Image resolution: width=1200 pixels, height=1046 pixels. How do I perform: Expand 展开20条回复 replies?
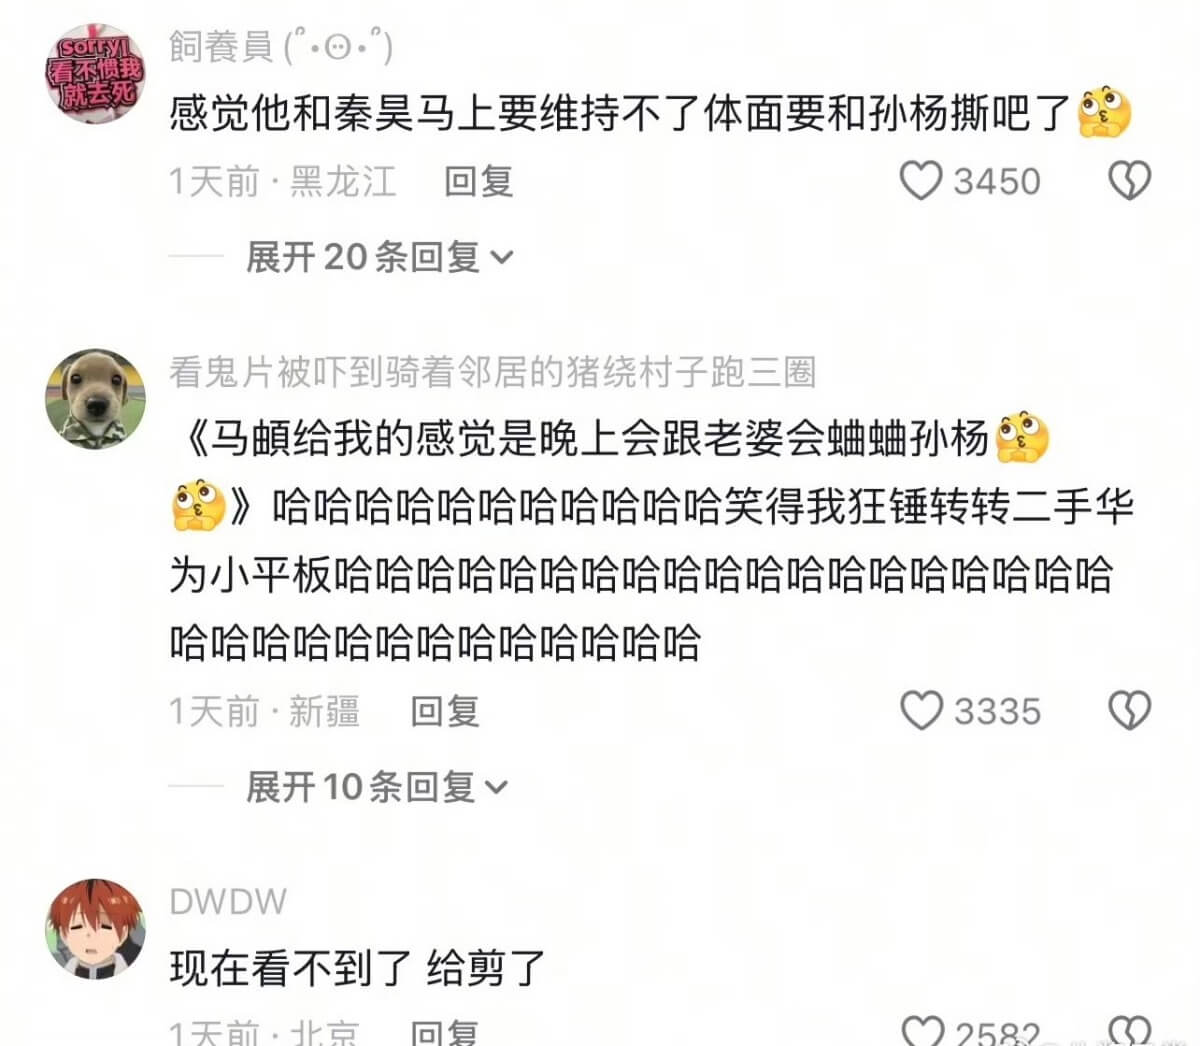tap(380, 258)
